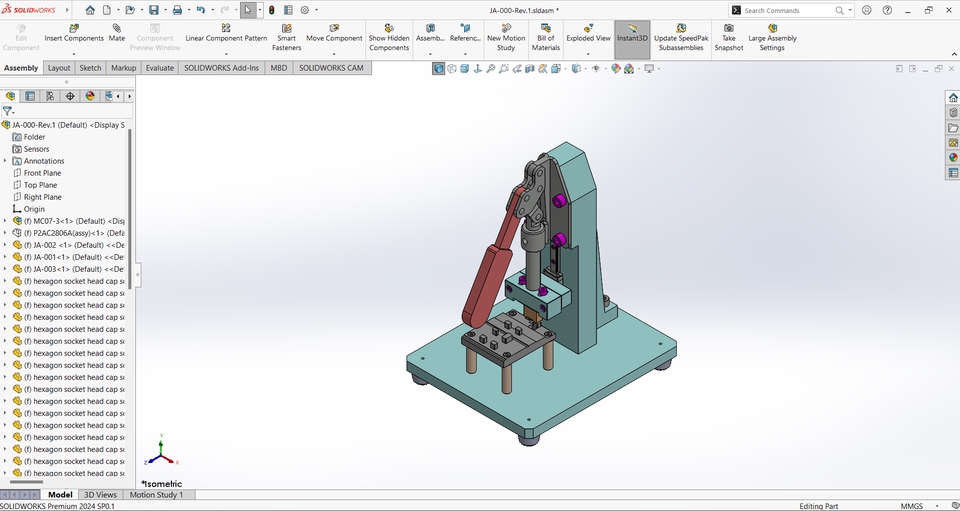Click Take Snapshot camera tool

pyautogui.click(x=729, y=37)
